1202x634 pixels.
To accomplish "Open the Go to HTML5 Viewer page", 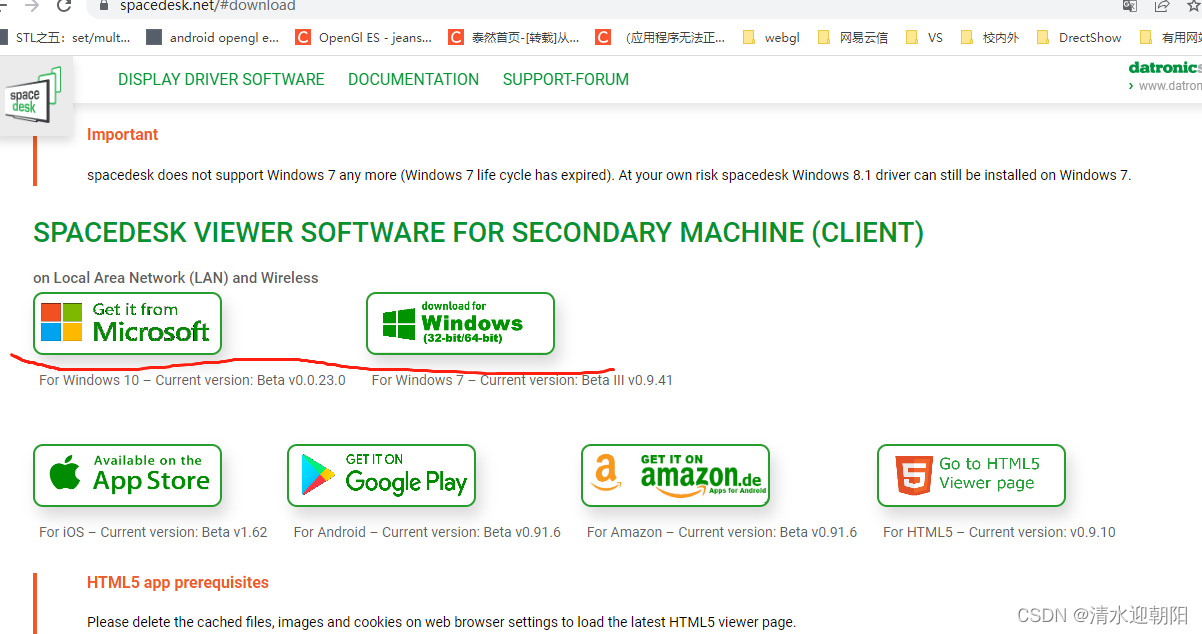I will tap(971, 475).
